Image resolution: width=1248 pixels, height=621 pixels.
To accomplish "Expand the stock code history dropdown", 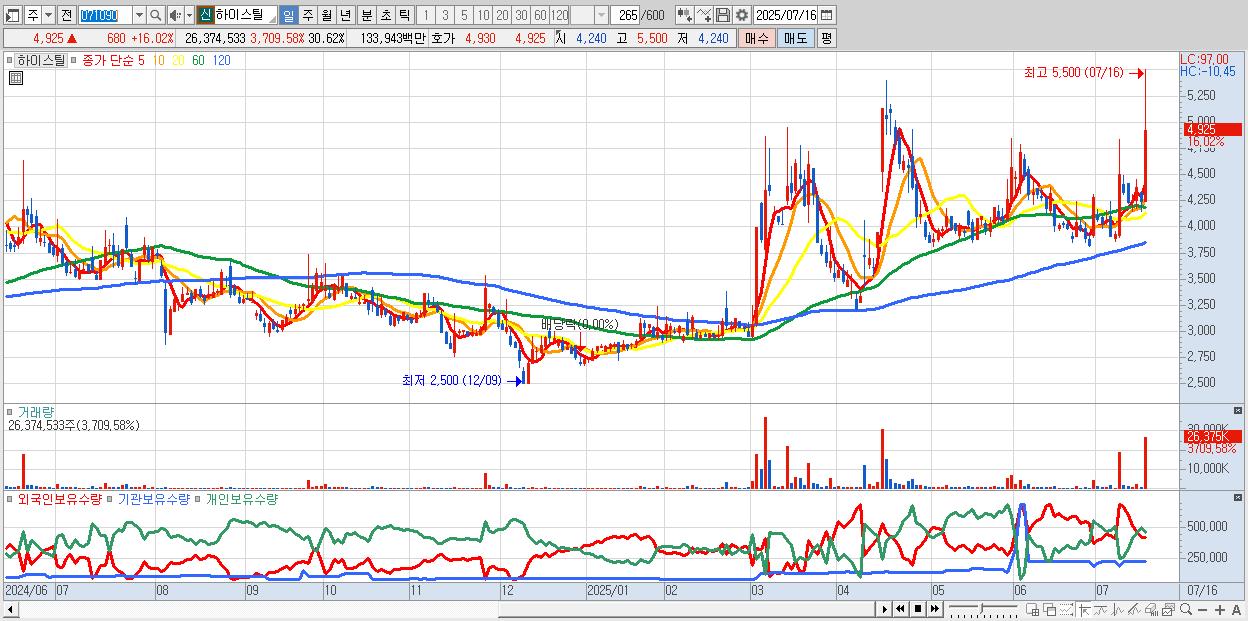I will [139, 15].
